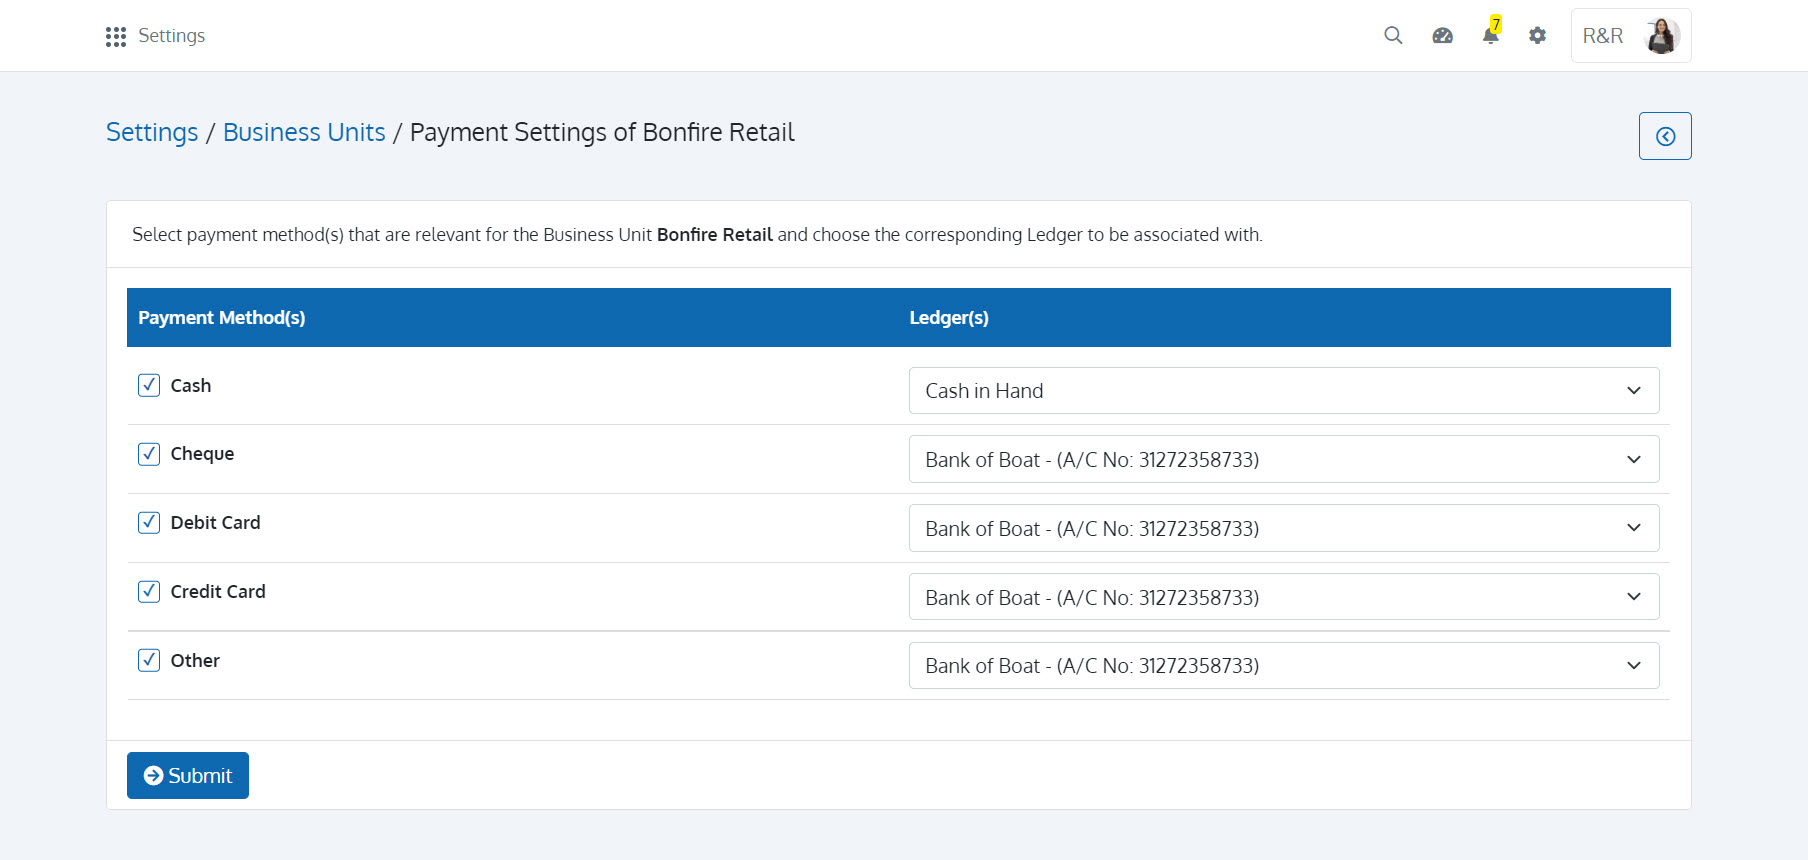This screenshot has width=1808, height=860.
Task: Toggle the Credit Card checkbox
Action: coord(149,592)
